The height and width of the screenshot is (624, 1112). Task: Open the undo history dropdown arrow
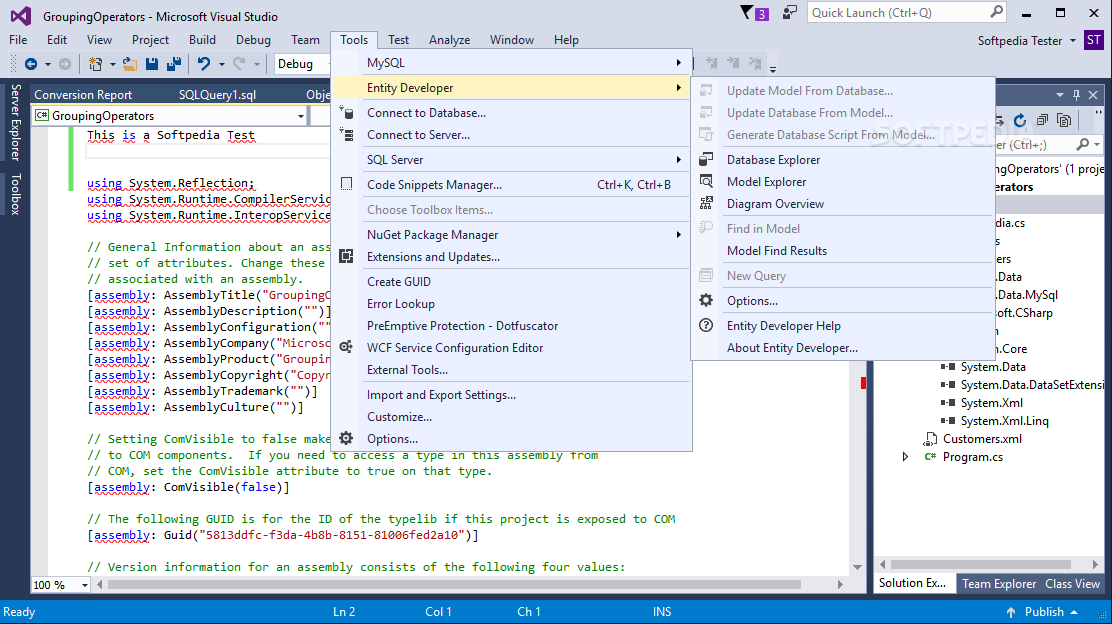coord(221,64)
